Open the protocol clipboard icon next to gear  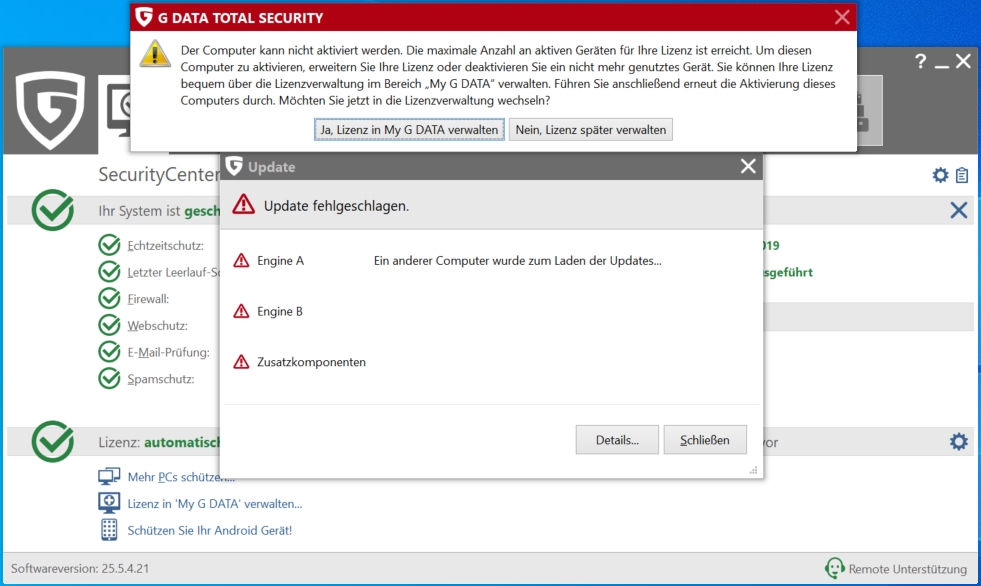pos(962,175)
